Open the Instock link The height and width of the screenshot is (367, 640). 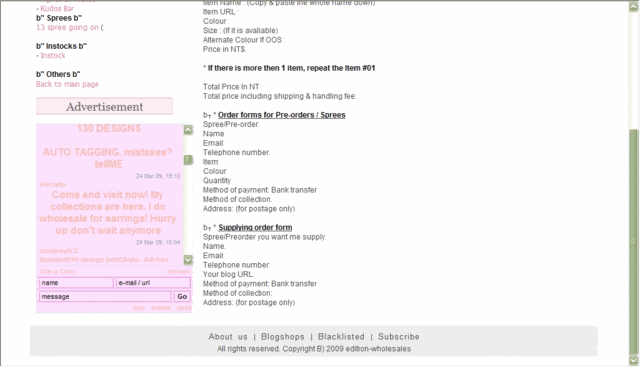(53, 56)
